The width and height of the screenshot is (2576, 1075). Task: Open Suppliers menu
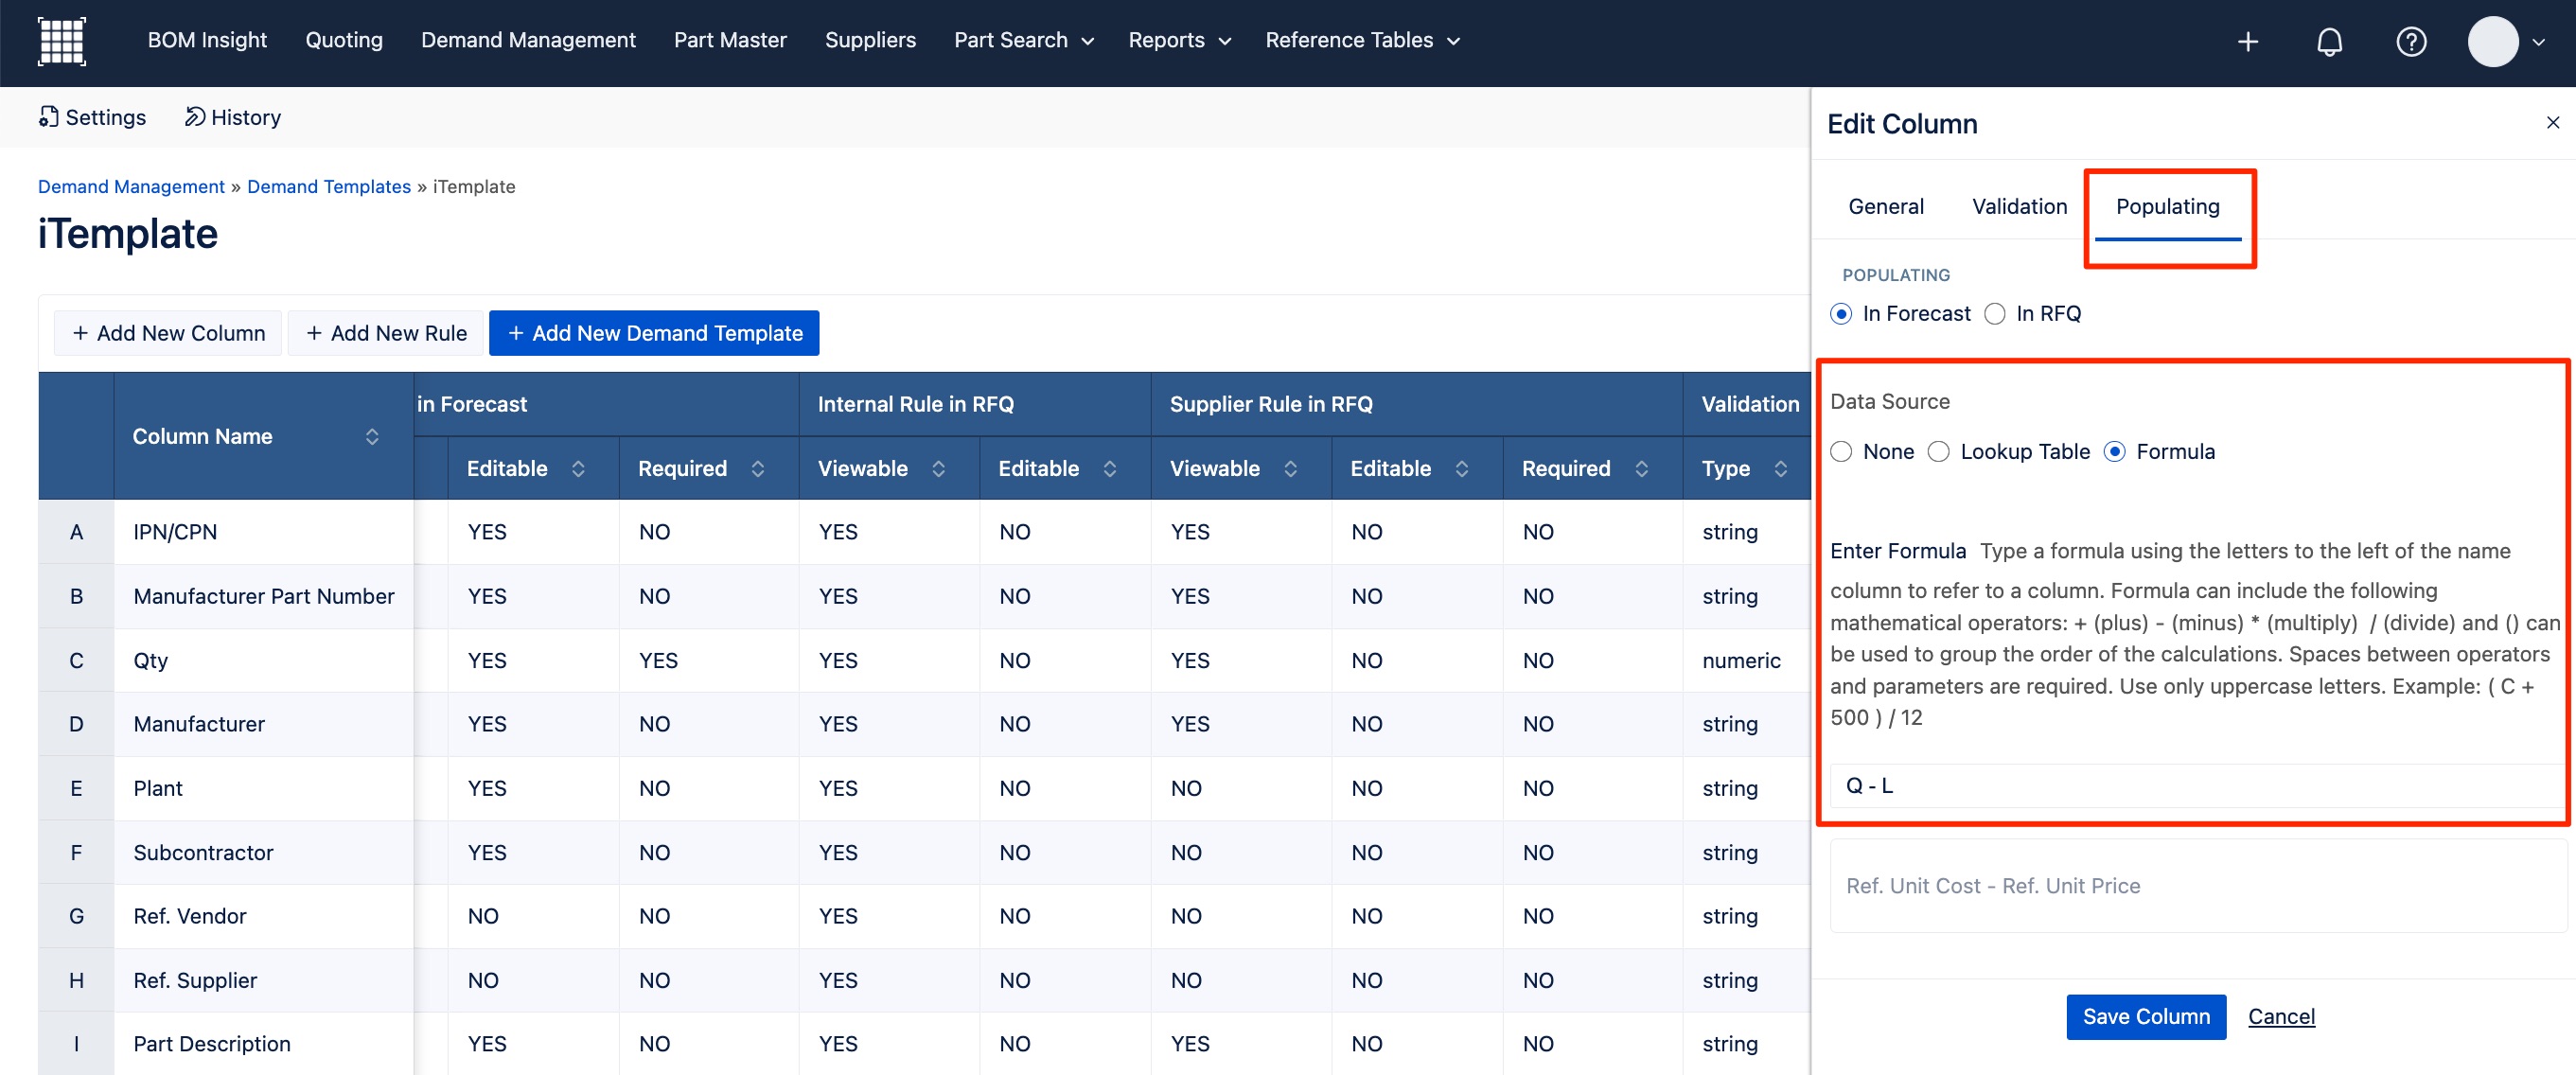coord(870,40)
